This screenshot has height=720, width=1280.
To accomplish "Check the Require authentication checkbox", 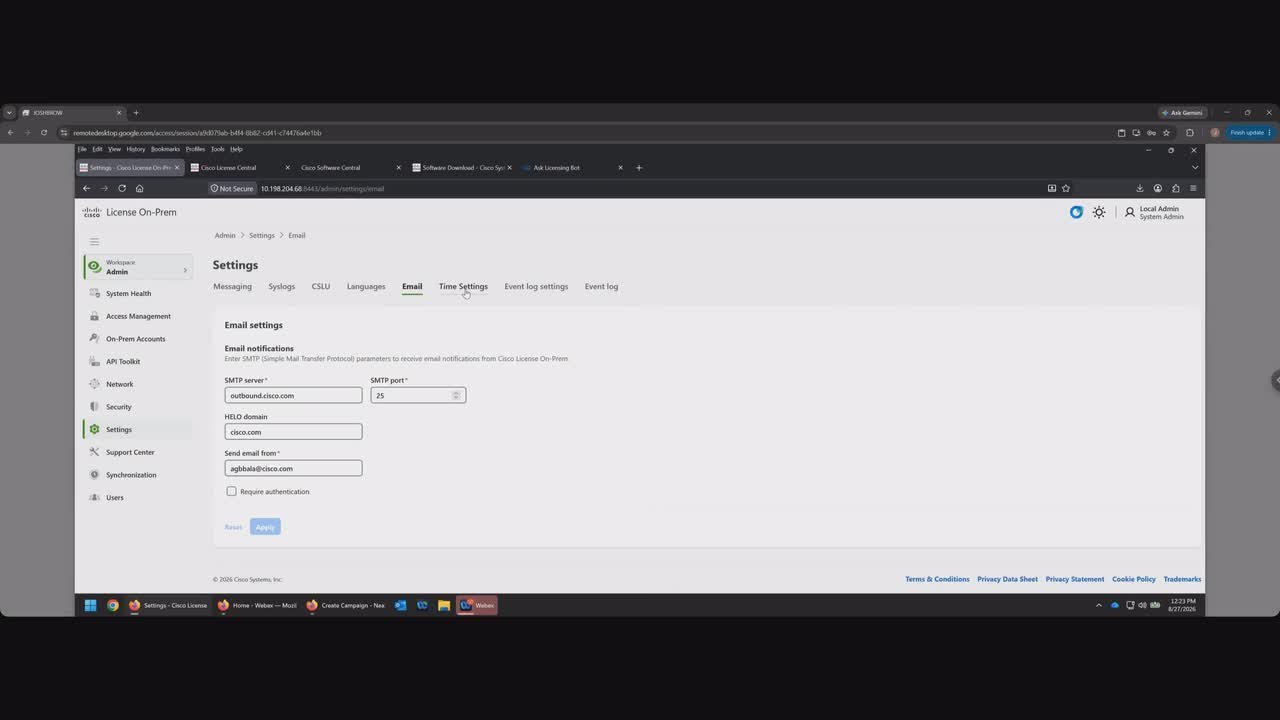I will (231, 491).
